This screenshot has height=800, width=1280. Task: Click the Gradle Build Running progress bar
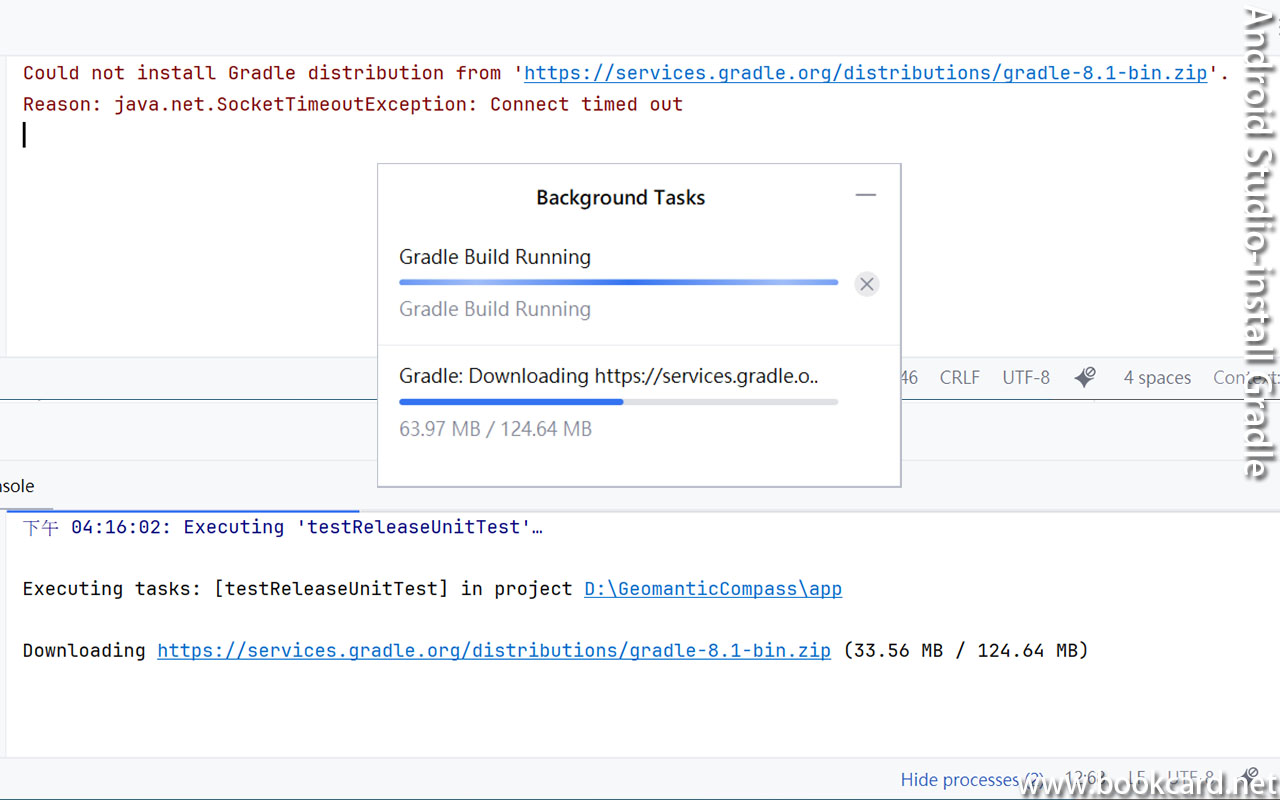618,283
